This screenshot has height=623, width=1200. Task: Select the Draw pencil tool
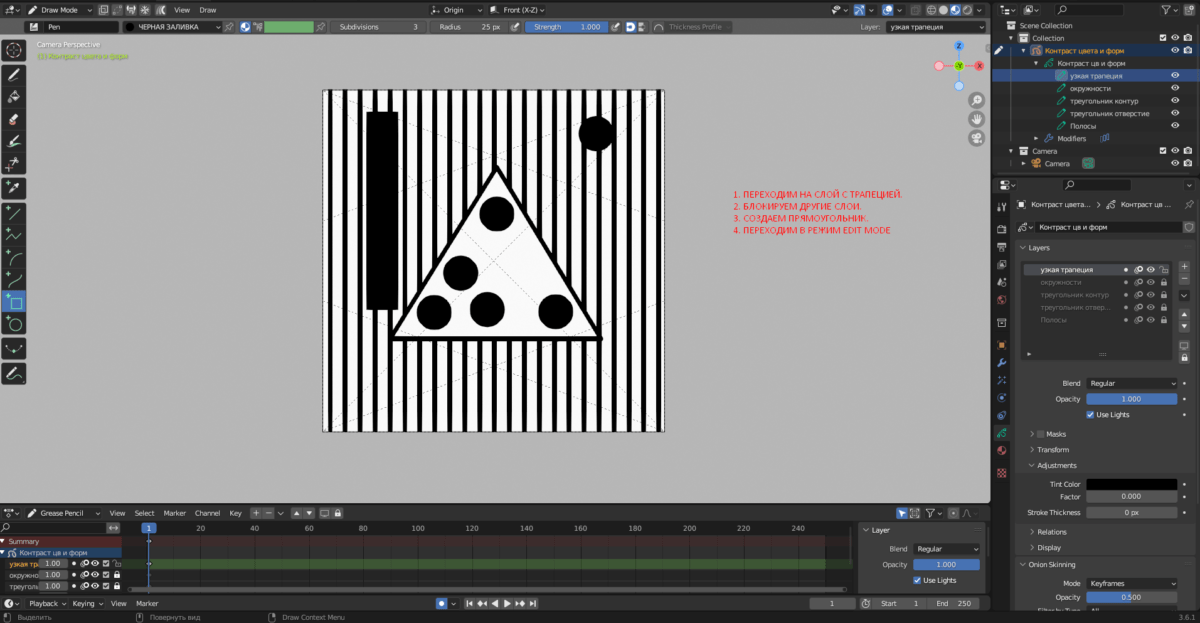click(x=14, y=74)
